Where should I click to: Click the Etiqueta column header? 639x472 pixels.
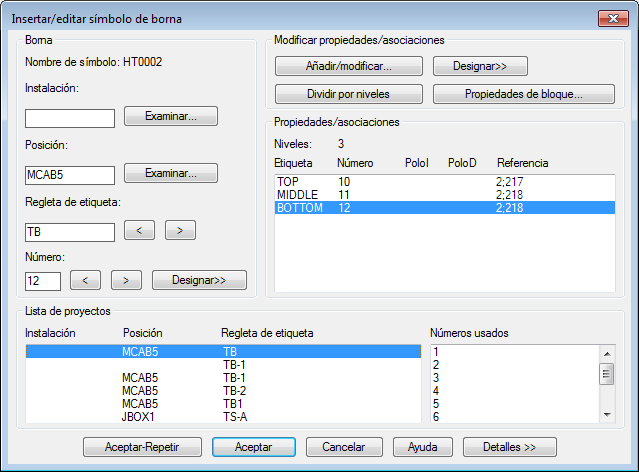293,163
